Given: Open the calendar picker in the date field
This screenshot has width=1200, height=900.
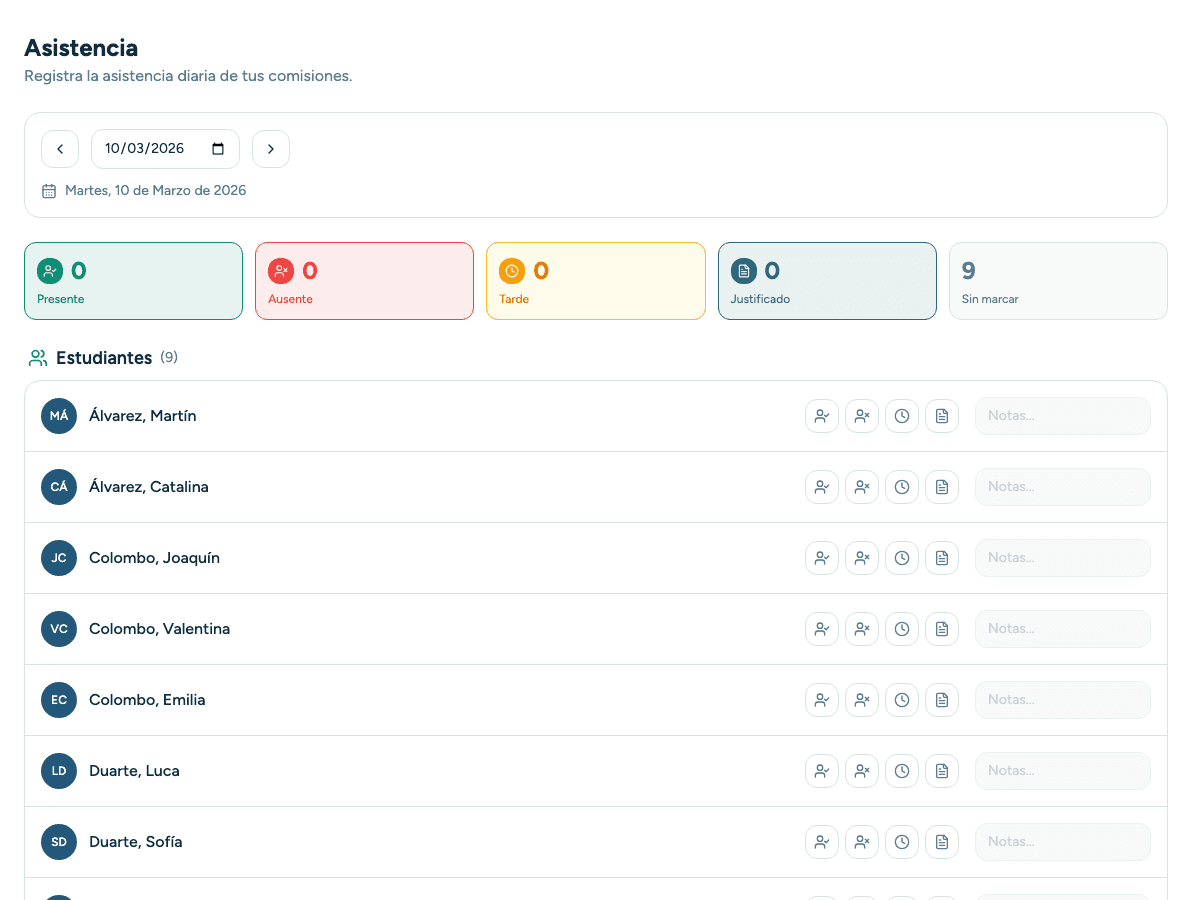Looking at the screenshot, I should 218,149.
